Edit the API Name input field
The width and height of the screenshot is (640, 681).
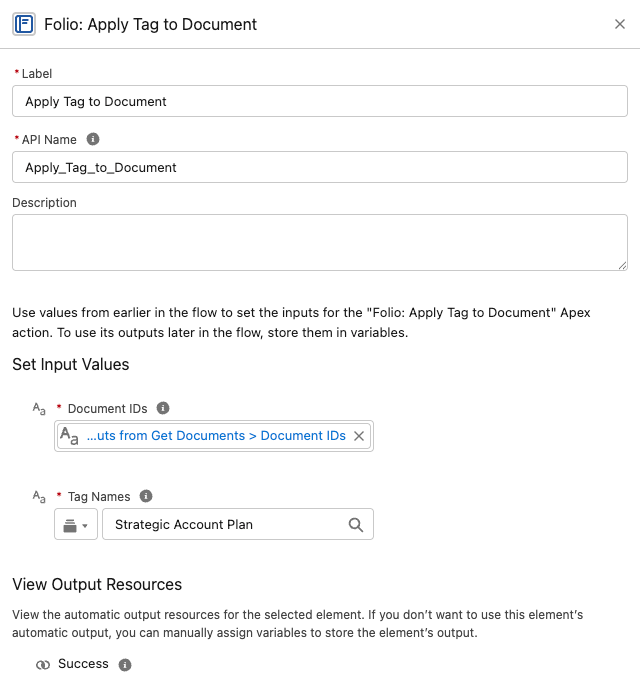point(320,167)
